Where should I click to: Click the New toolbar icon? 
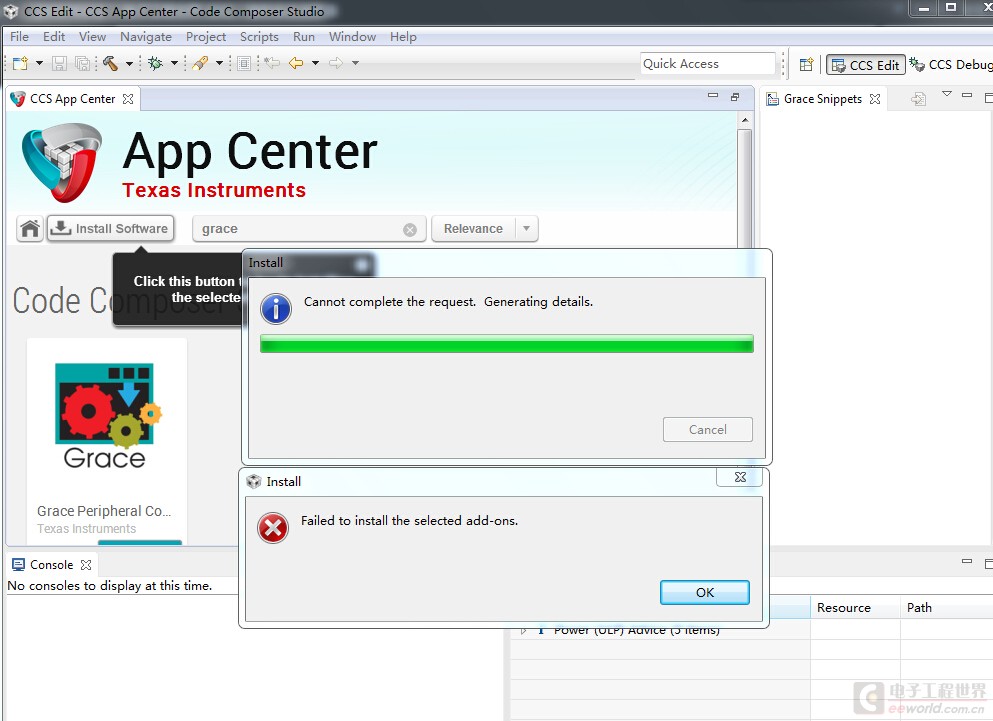click(20, 63)
